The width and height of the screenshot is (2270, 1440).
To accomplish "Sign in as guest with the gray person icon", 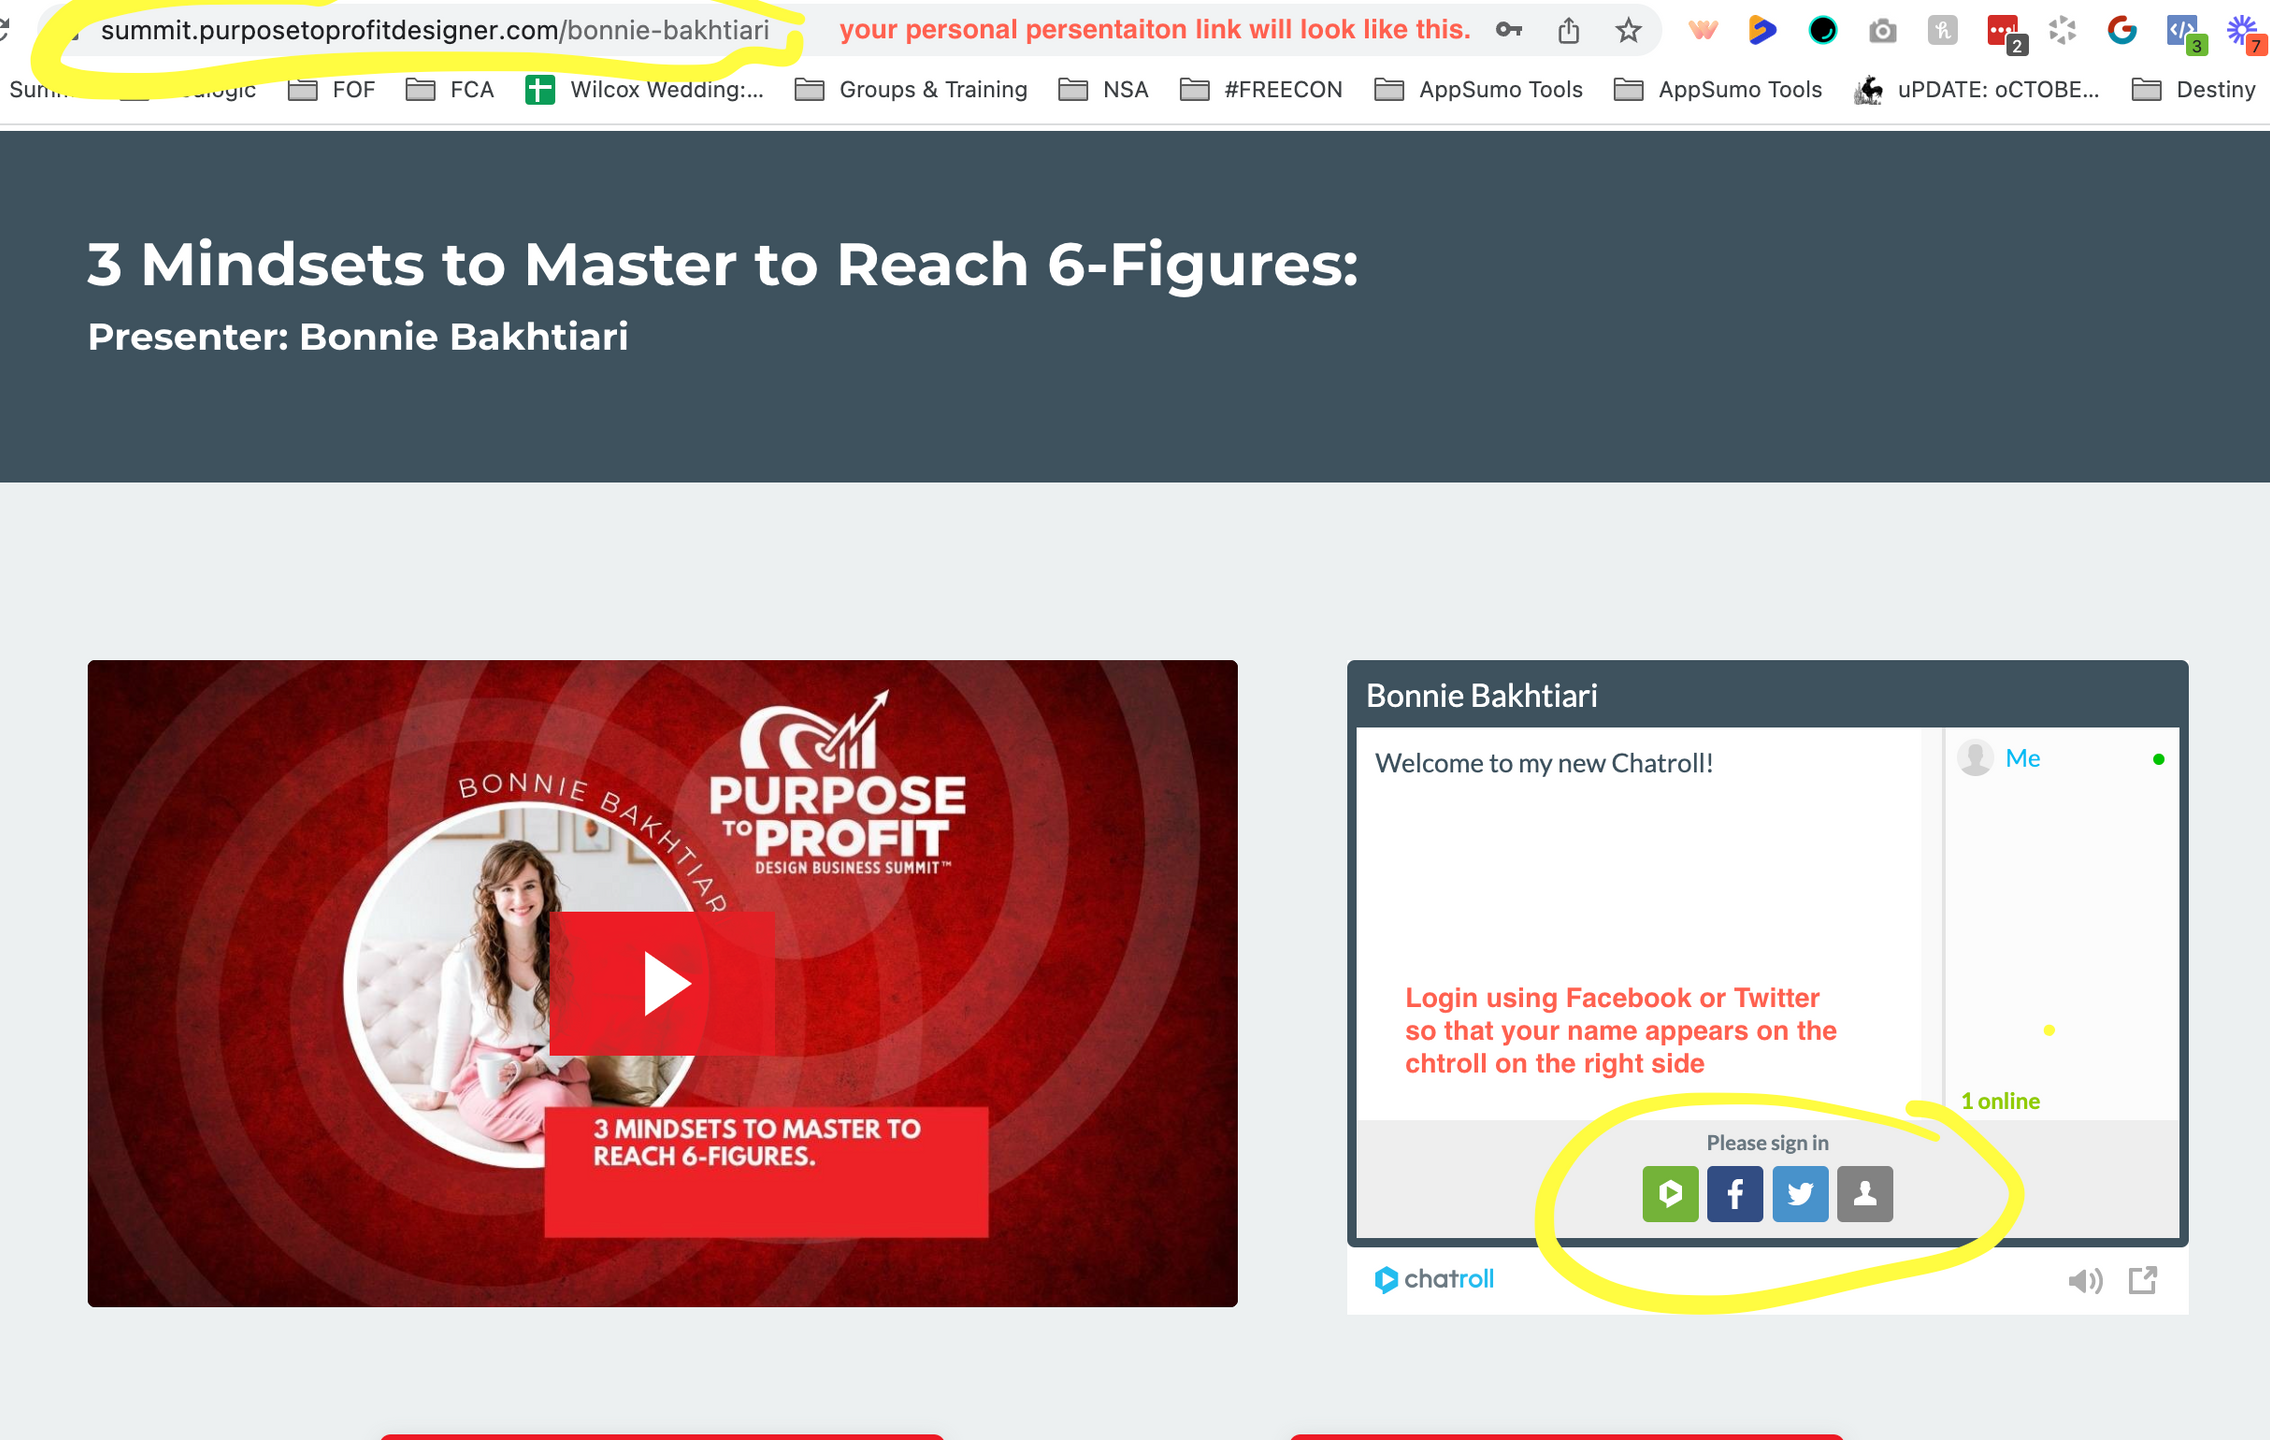I will (1864, 1193).
